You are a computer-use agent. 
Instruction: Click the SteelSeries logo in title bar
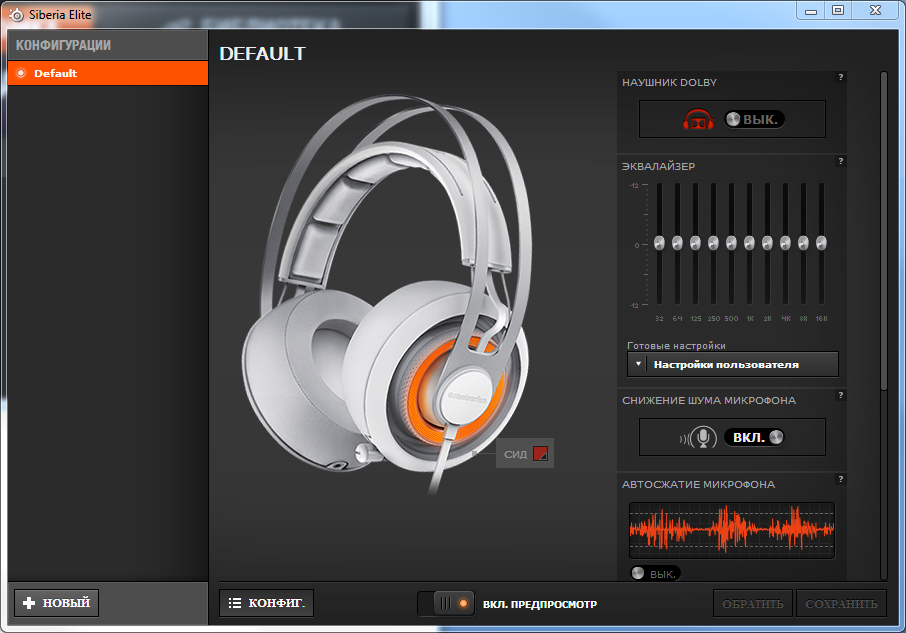pyautogui.click(x=16, y=15)
